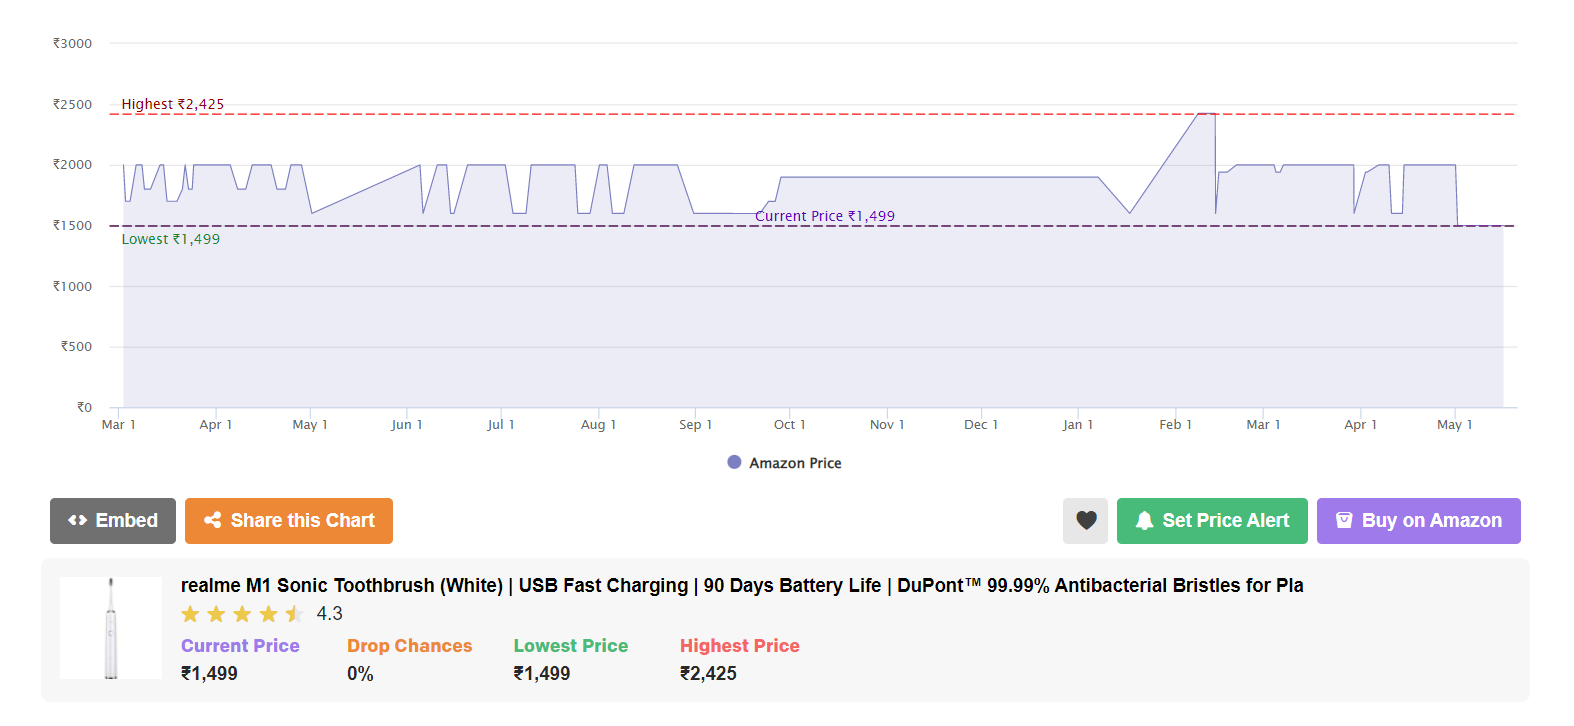Click the Lowest ₹1,499 chart line label

(x=171, y=239)
